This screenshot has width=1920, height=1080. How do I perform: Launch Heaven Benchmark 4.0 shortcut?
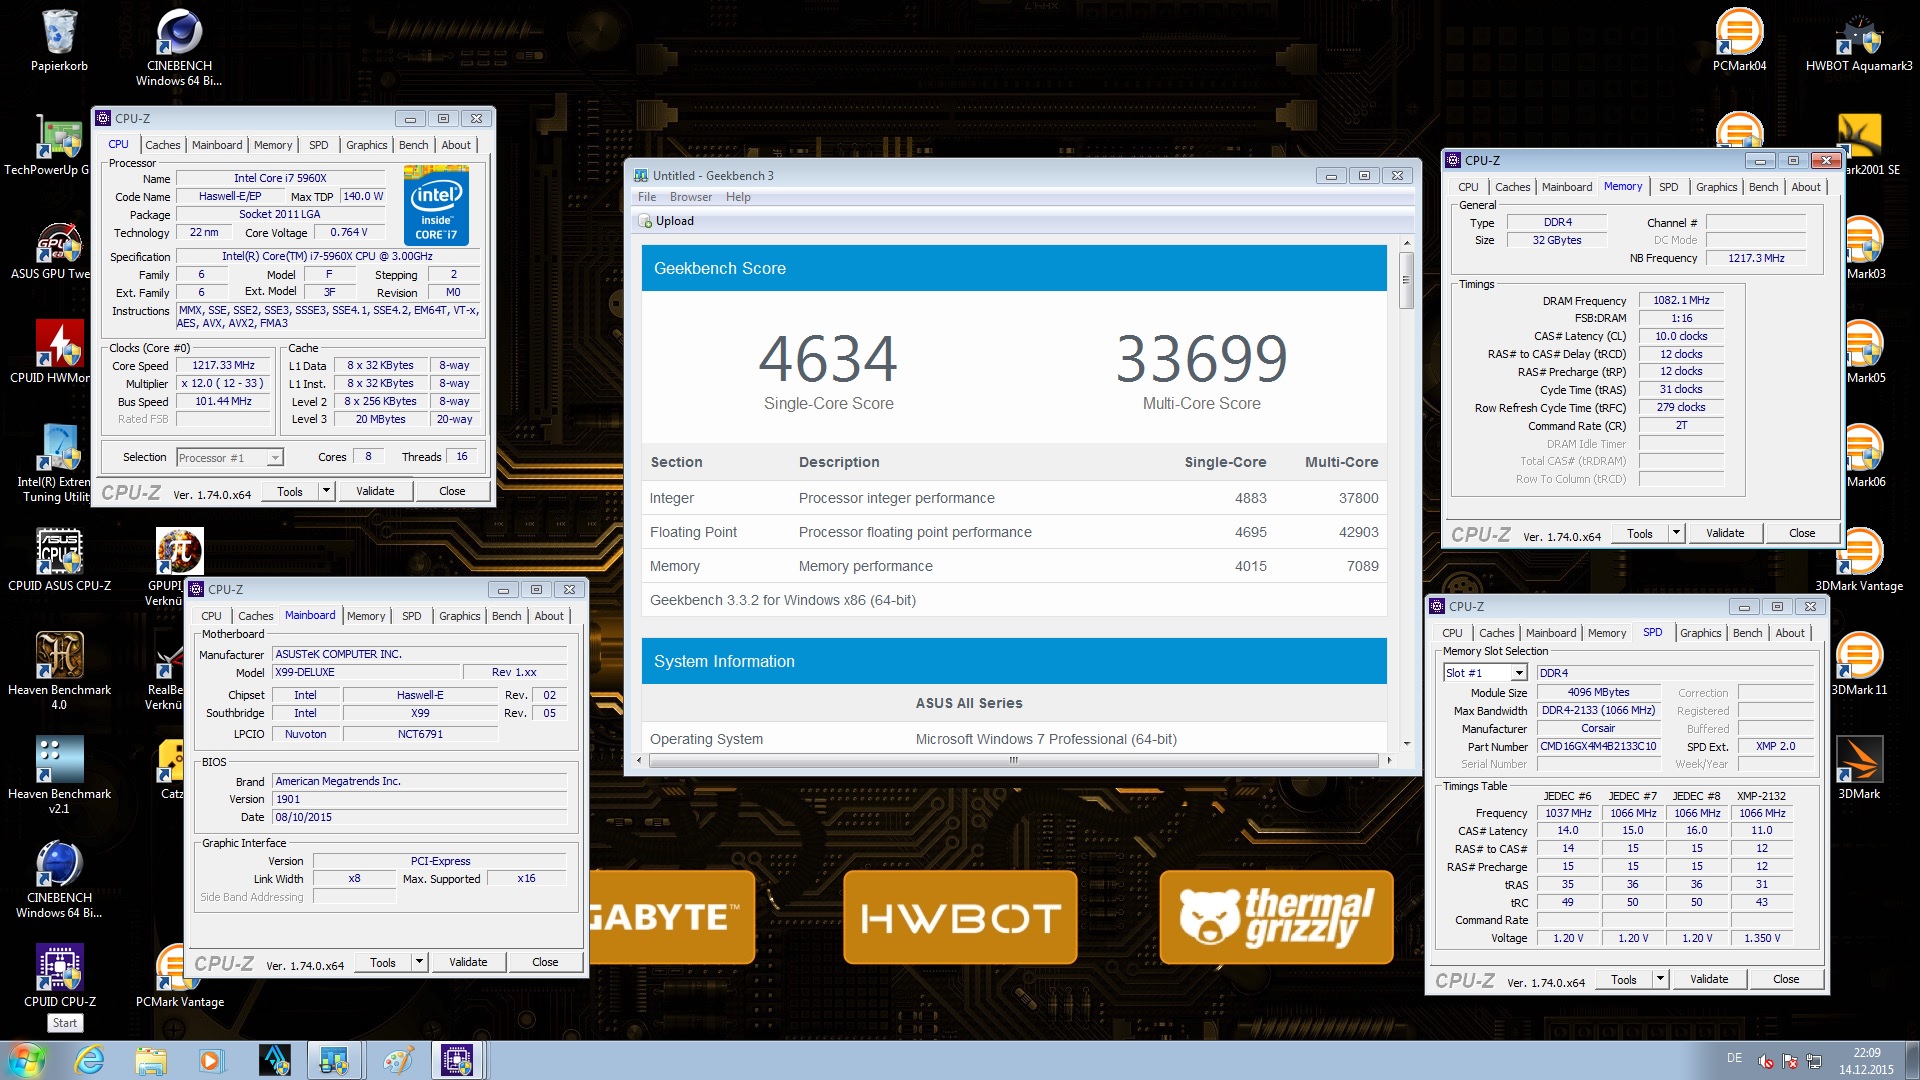[x=59, y=672]
